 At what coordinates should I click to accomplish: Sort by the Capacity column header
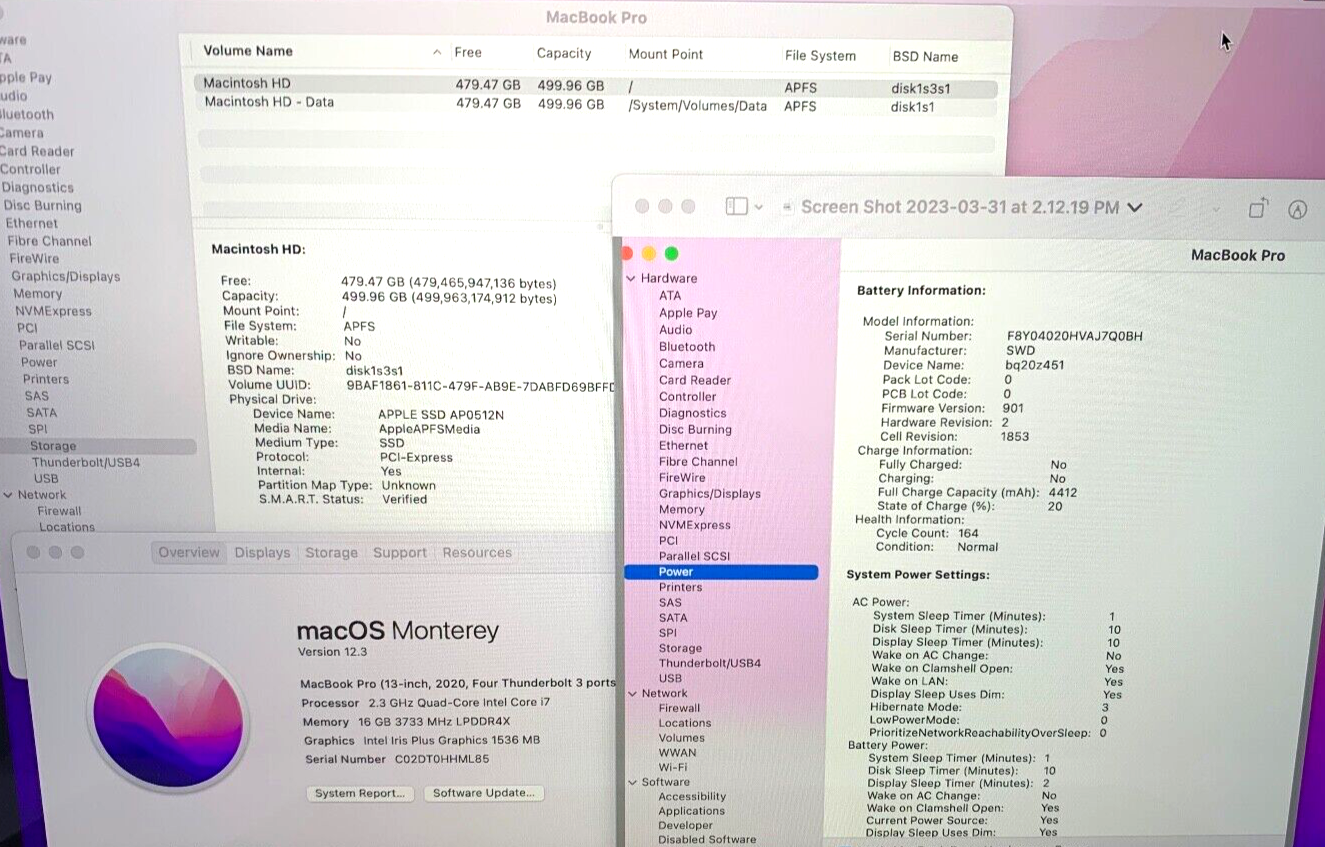564,54
